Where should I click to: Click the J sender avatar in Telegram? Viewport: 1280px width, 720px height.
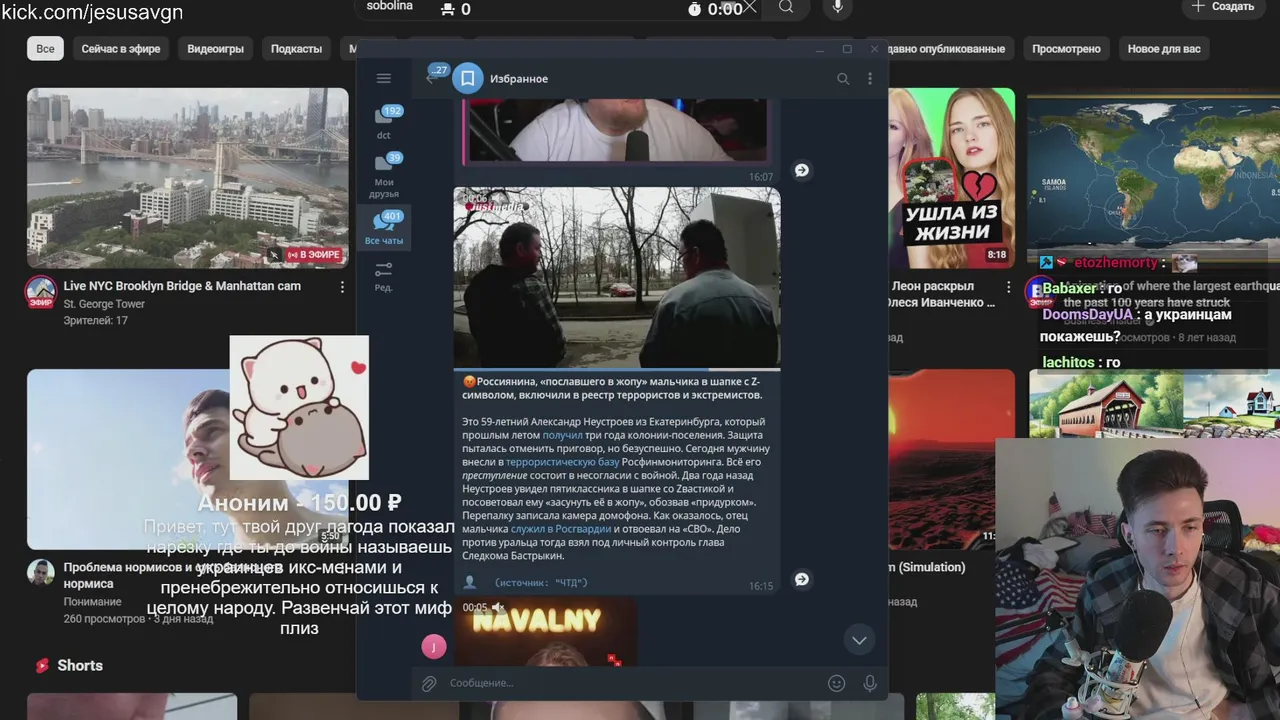click(434, 646)
